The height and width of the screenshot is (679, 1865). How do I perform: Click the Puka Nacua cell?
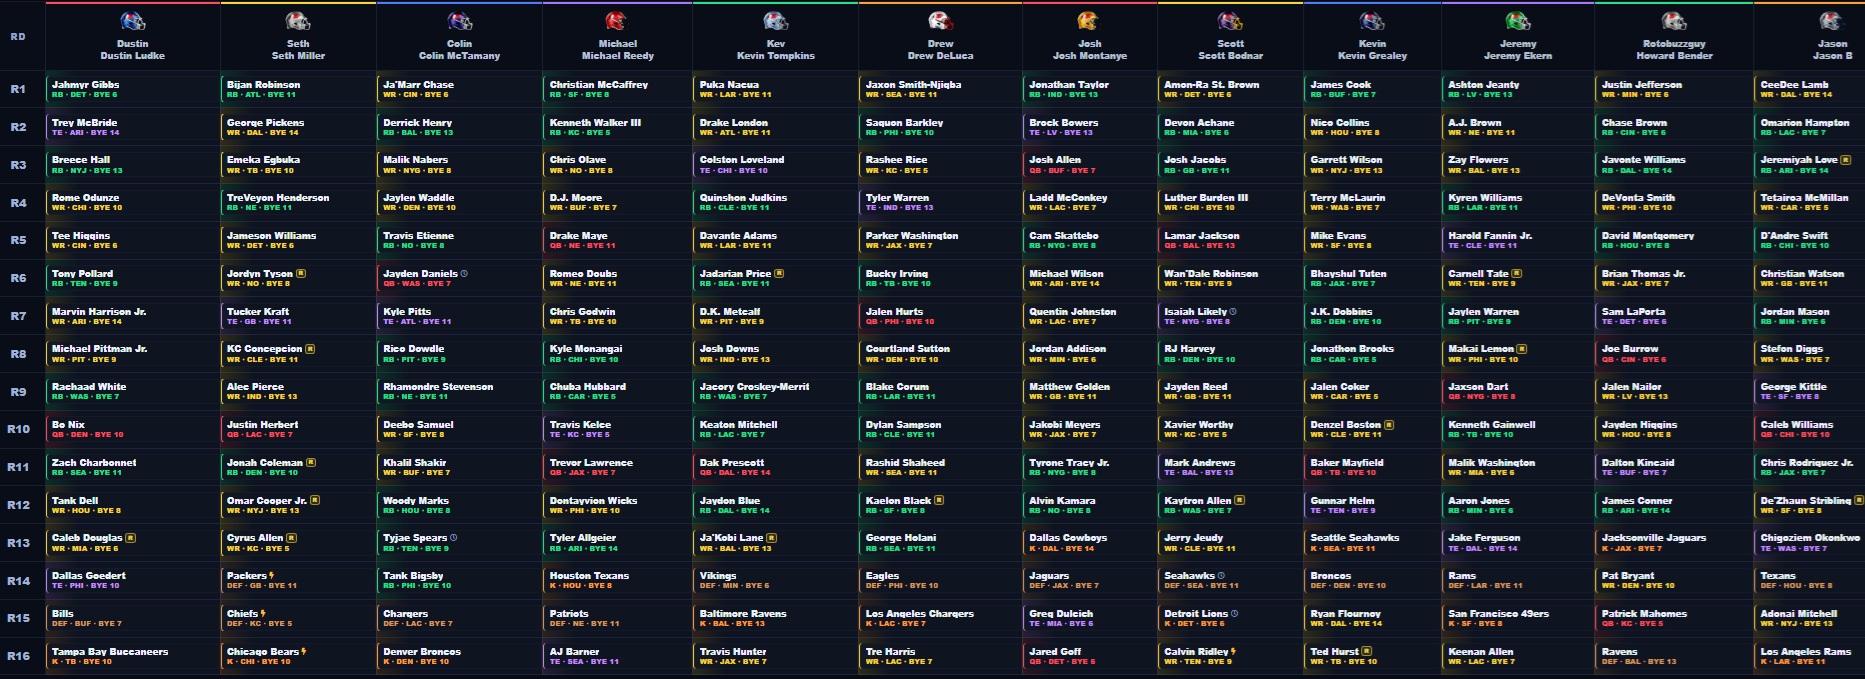coord(775,89)
